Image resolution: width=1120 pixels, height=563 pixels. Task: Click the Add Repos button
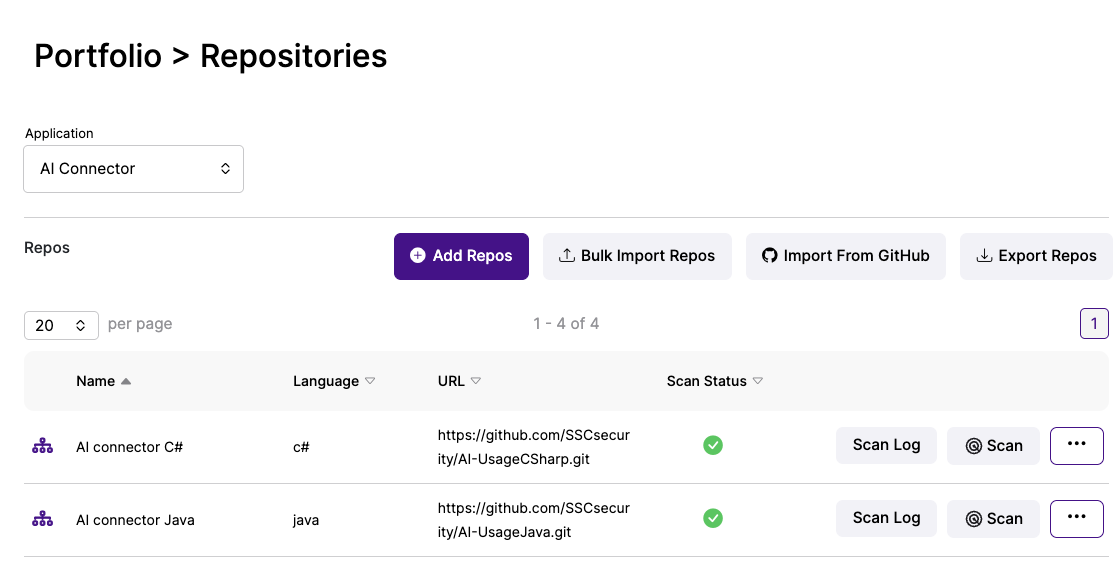pos(461,256)
